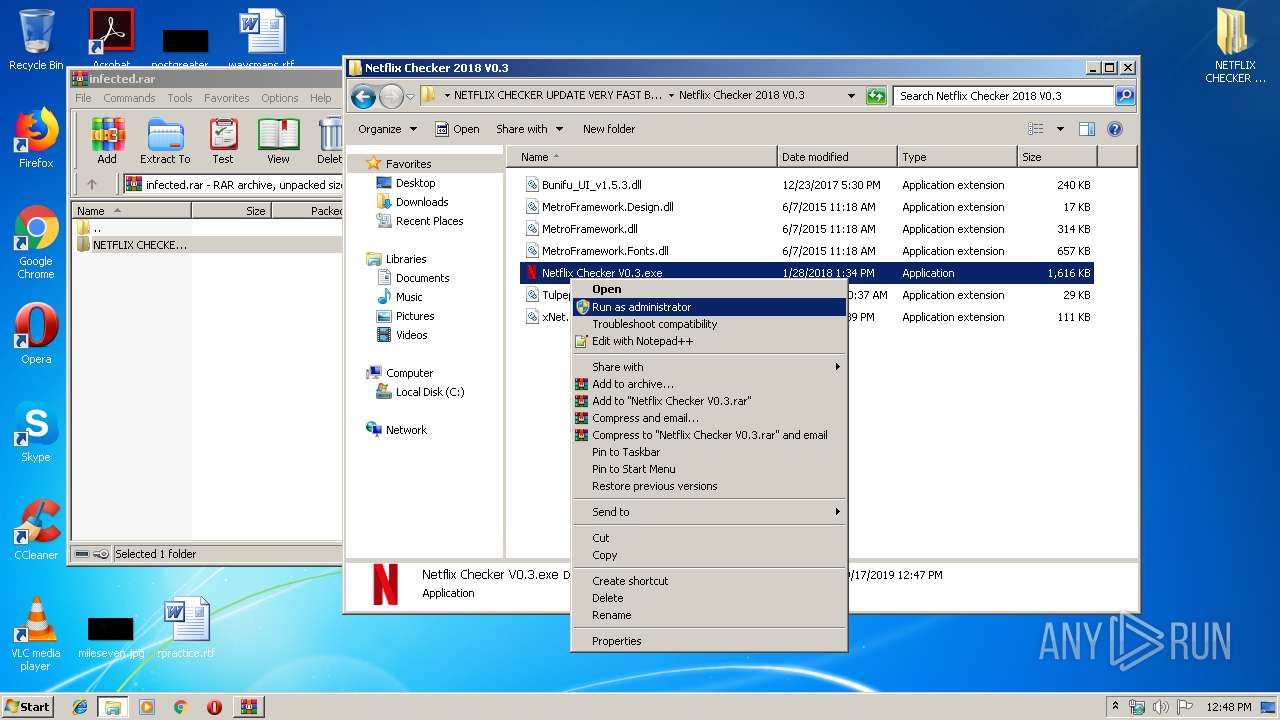Click Start button
The width and height of the screenshot is (1280, 720).
(28, 707)
